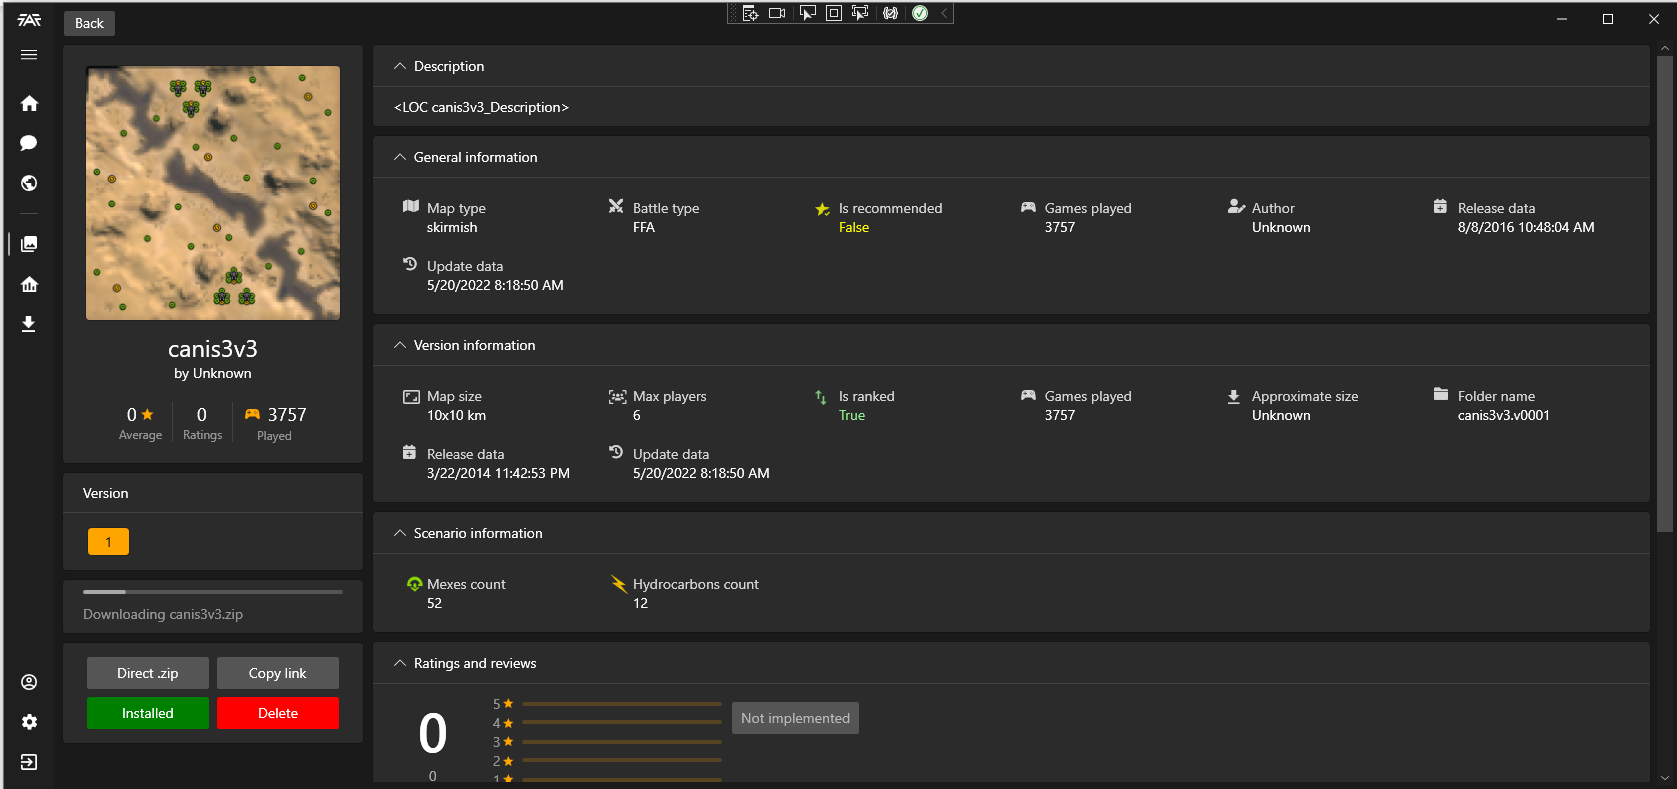Click the LOC canis3v3_Description text
1677x789 pixels.
tap(481, 107)
